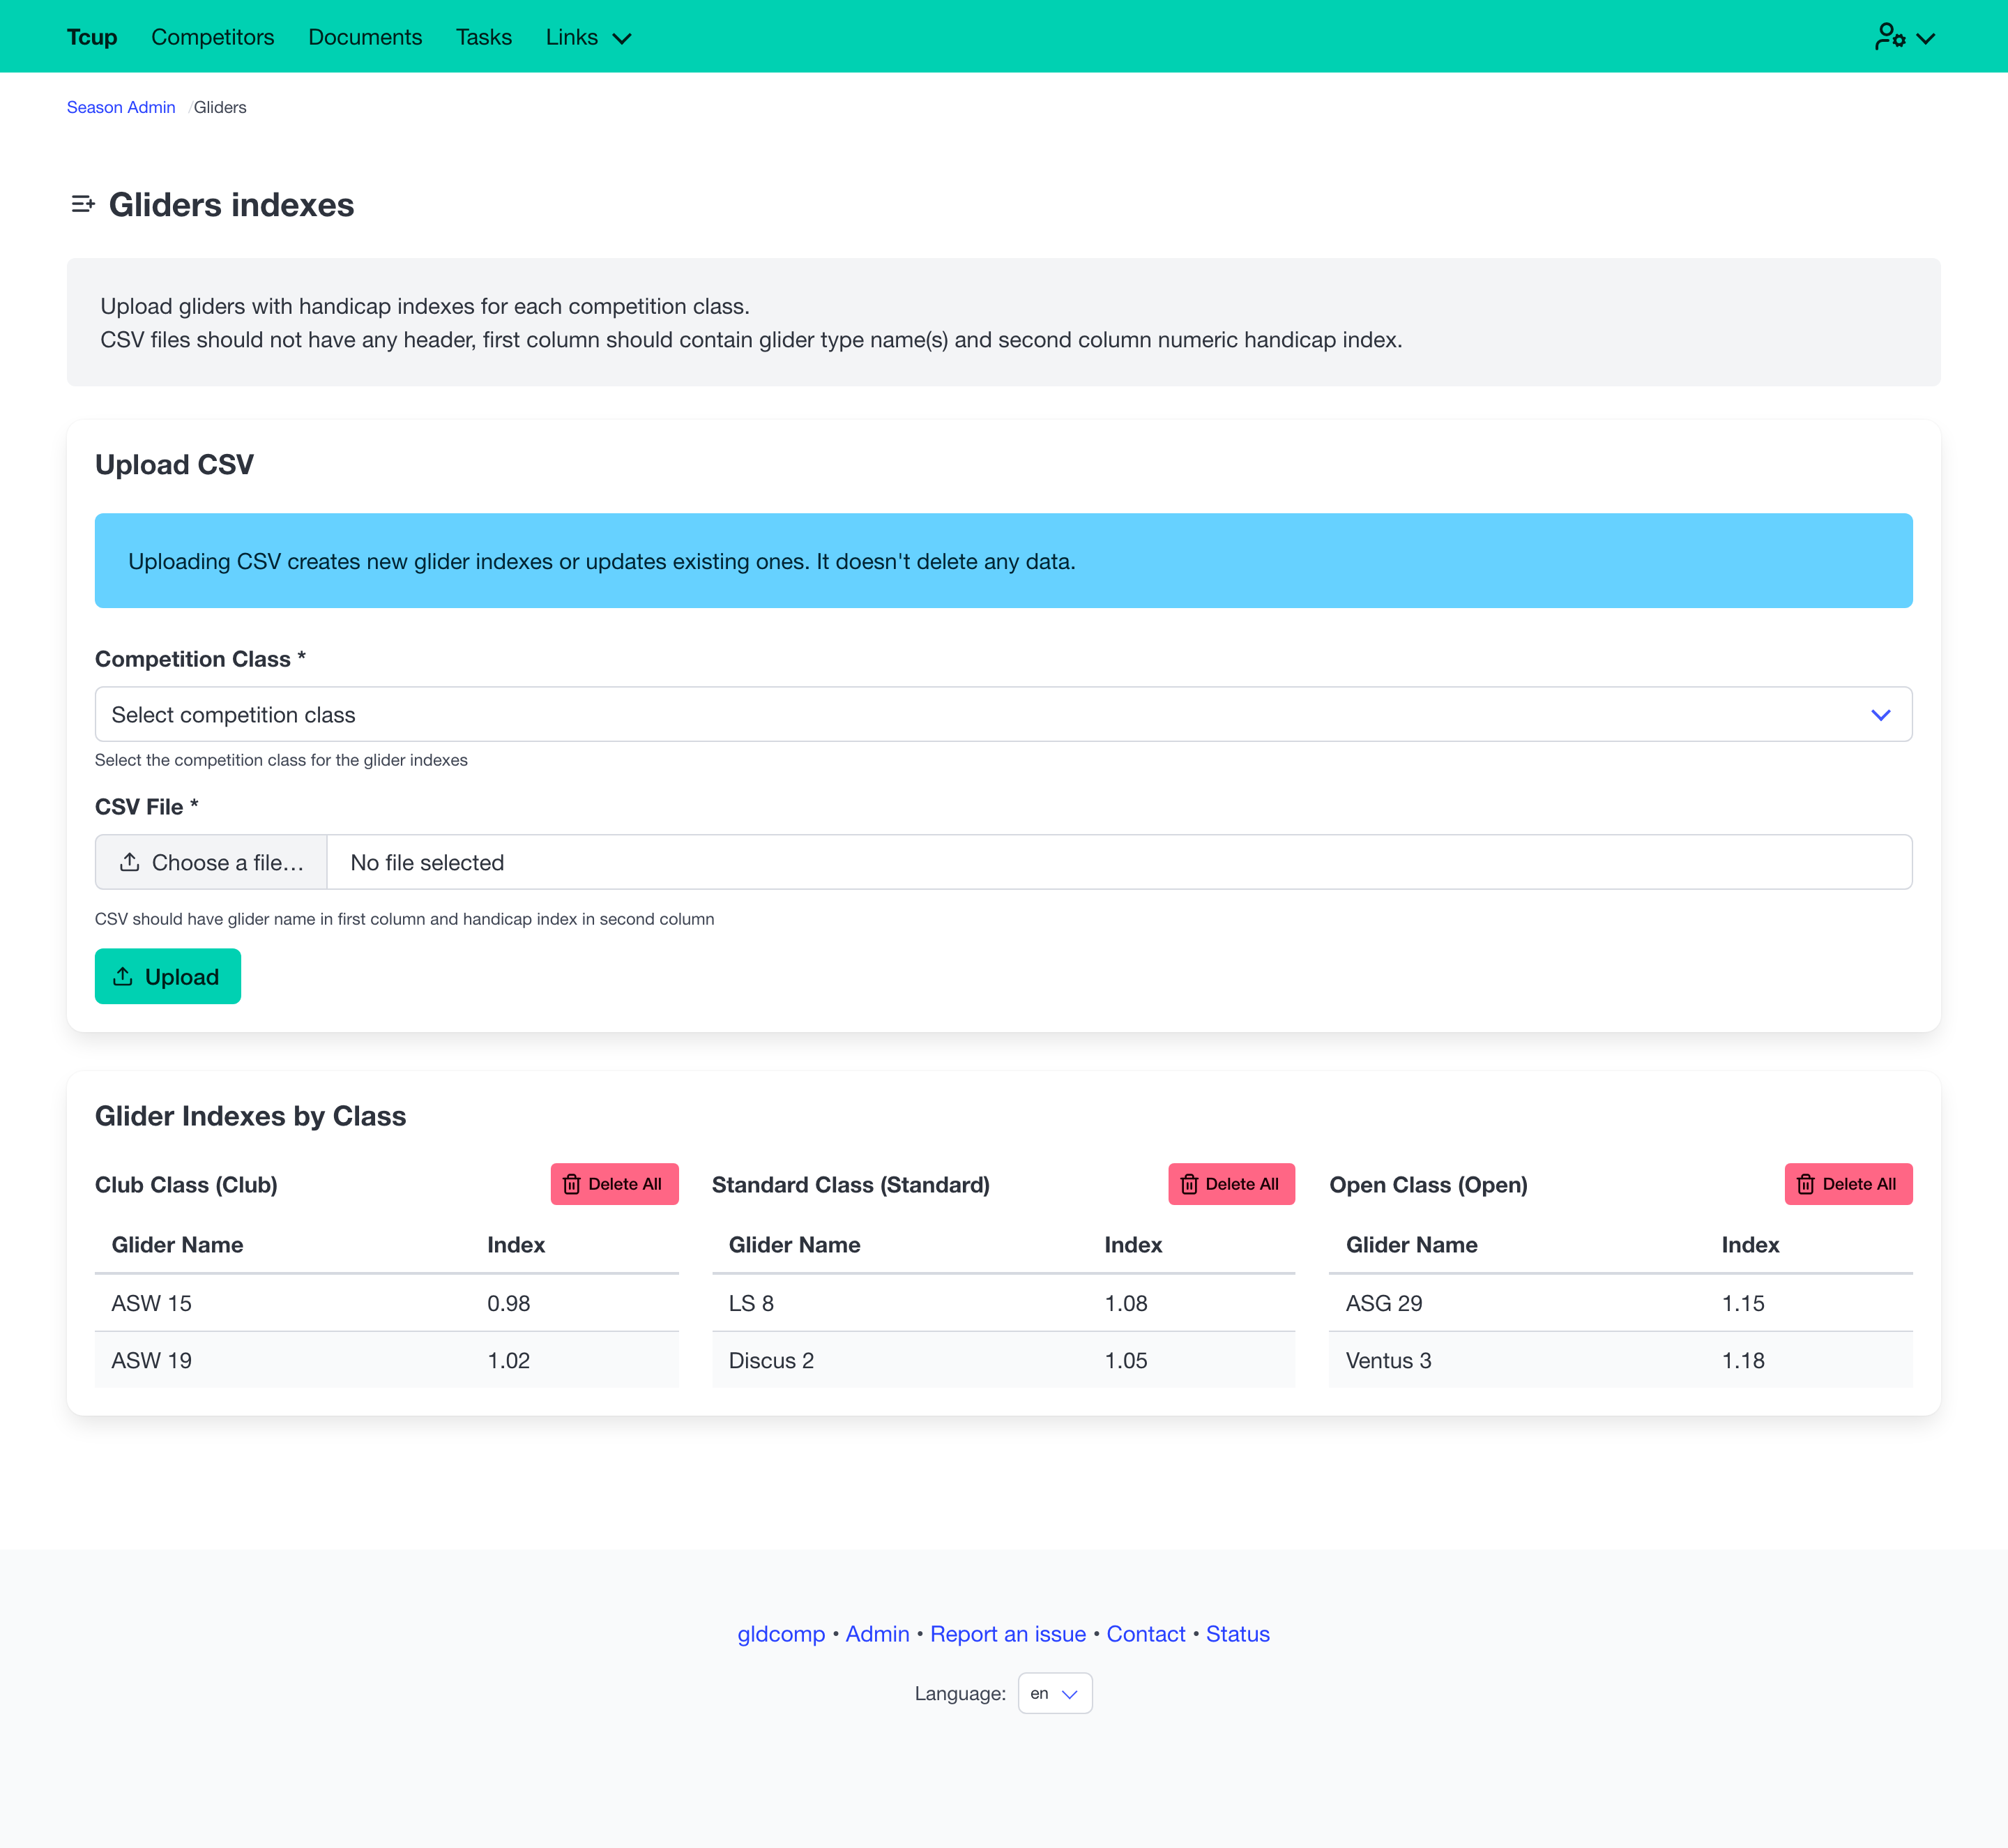This screenshot has width=2008, height=1848.
Task: Click the trash icon in Open Class Delete All
Action: (x=1806, y=1184)
